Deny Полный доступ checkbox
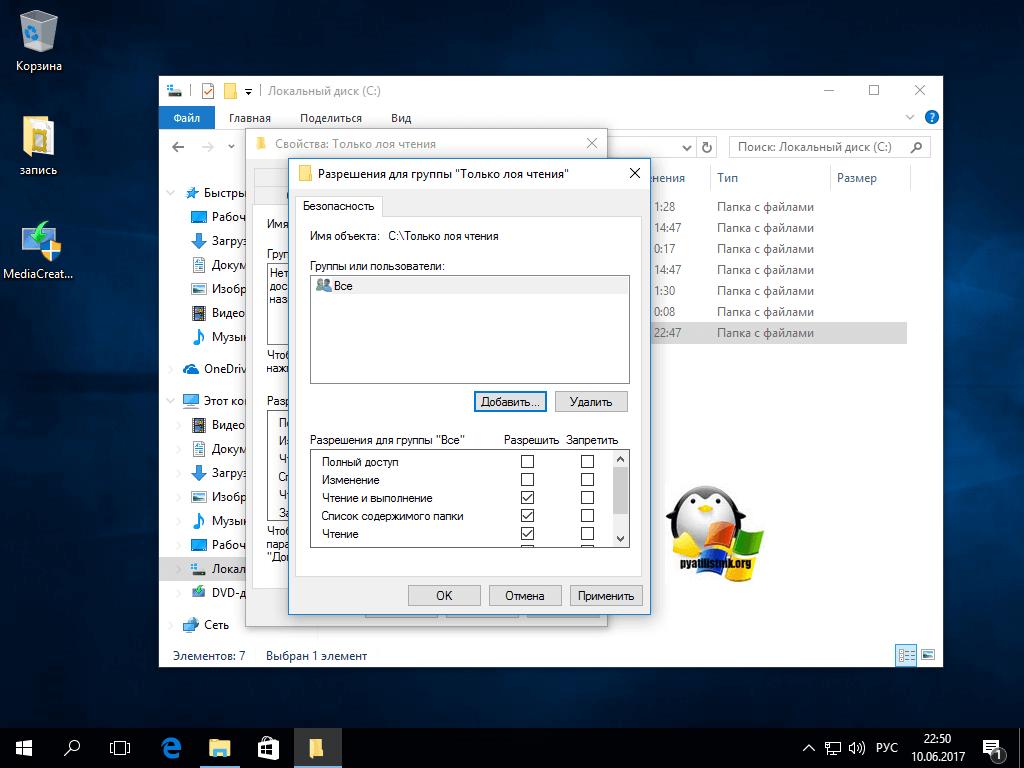Viewport: 1024px width, 768px height. pos(587,462)
